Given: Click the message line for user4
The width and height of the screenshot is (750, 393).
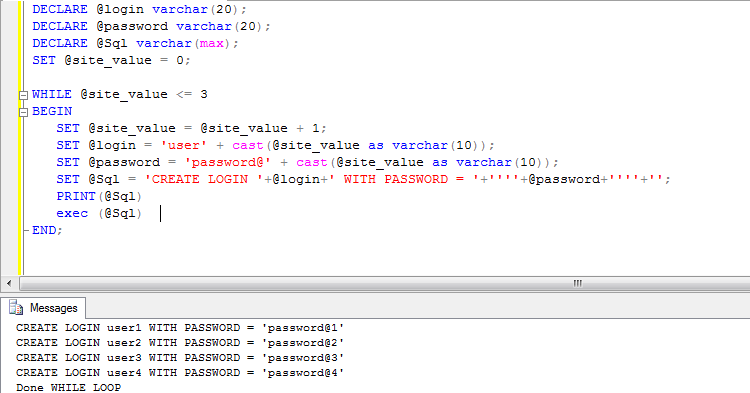Looking at the screenshot, I should point(180,372).
